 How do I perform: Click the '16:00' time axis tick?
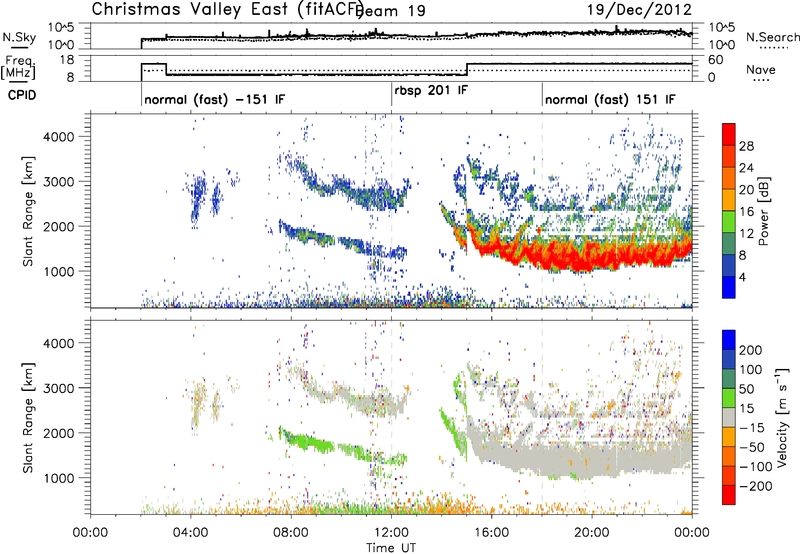492,533
